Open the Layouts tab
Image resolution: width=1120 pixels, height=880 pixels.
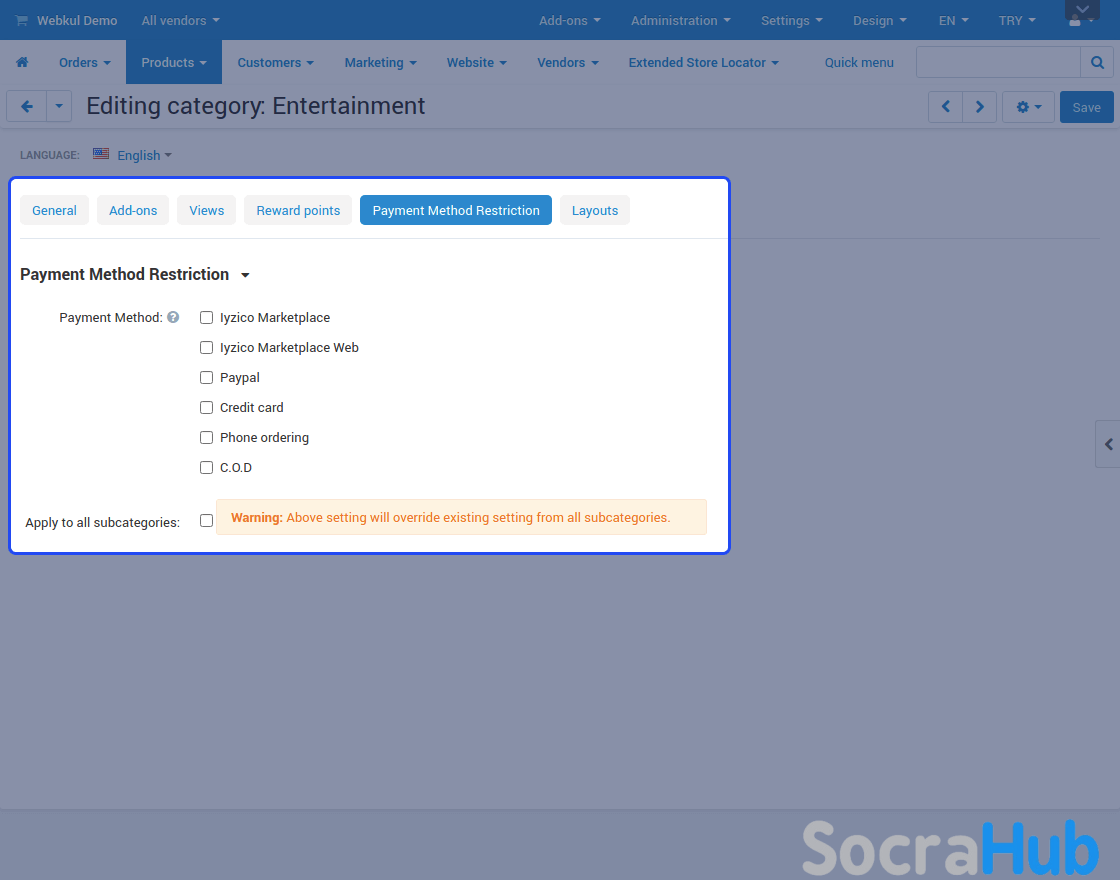pos(595,210)
